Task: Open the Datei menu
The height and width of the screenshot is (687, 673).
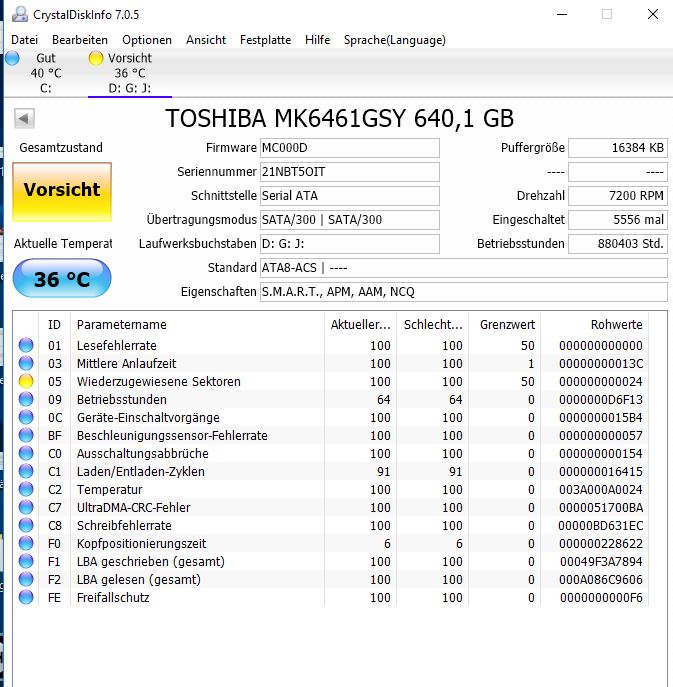Action: coord(25,40)
